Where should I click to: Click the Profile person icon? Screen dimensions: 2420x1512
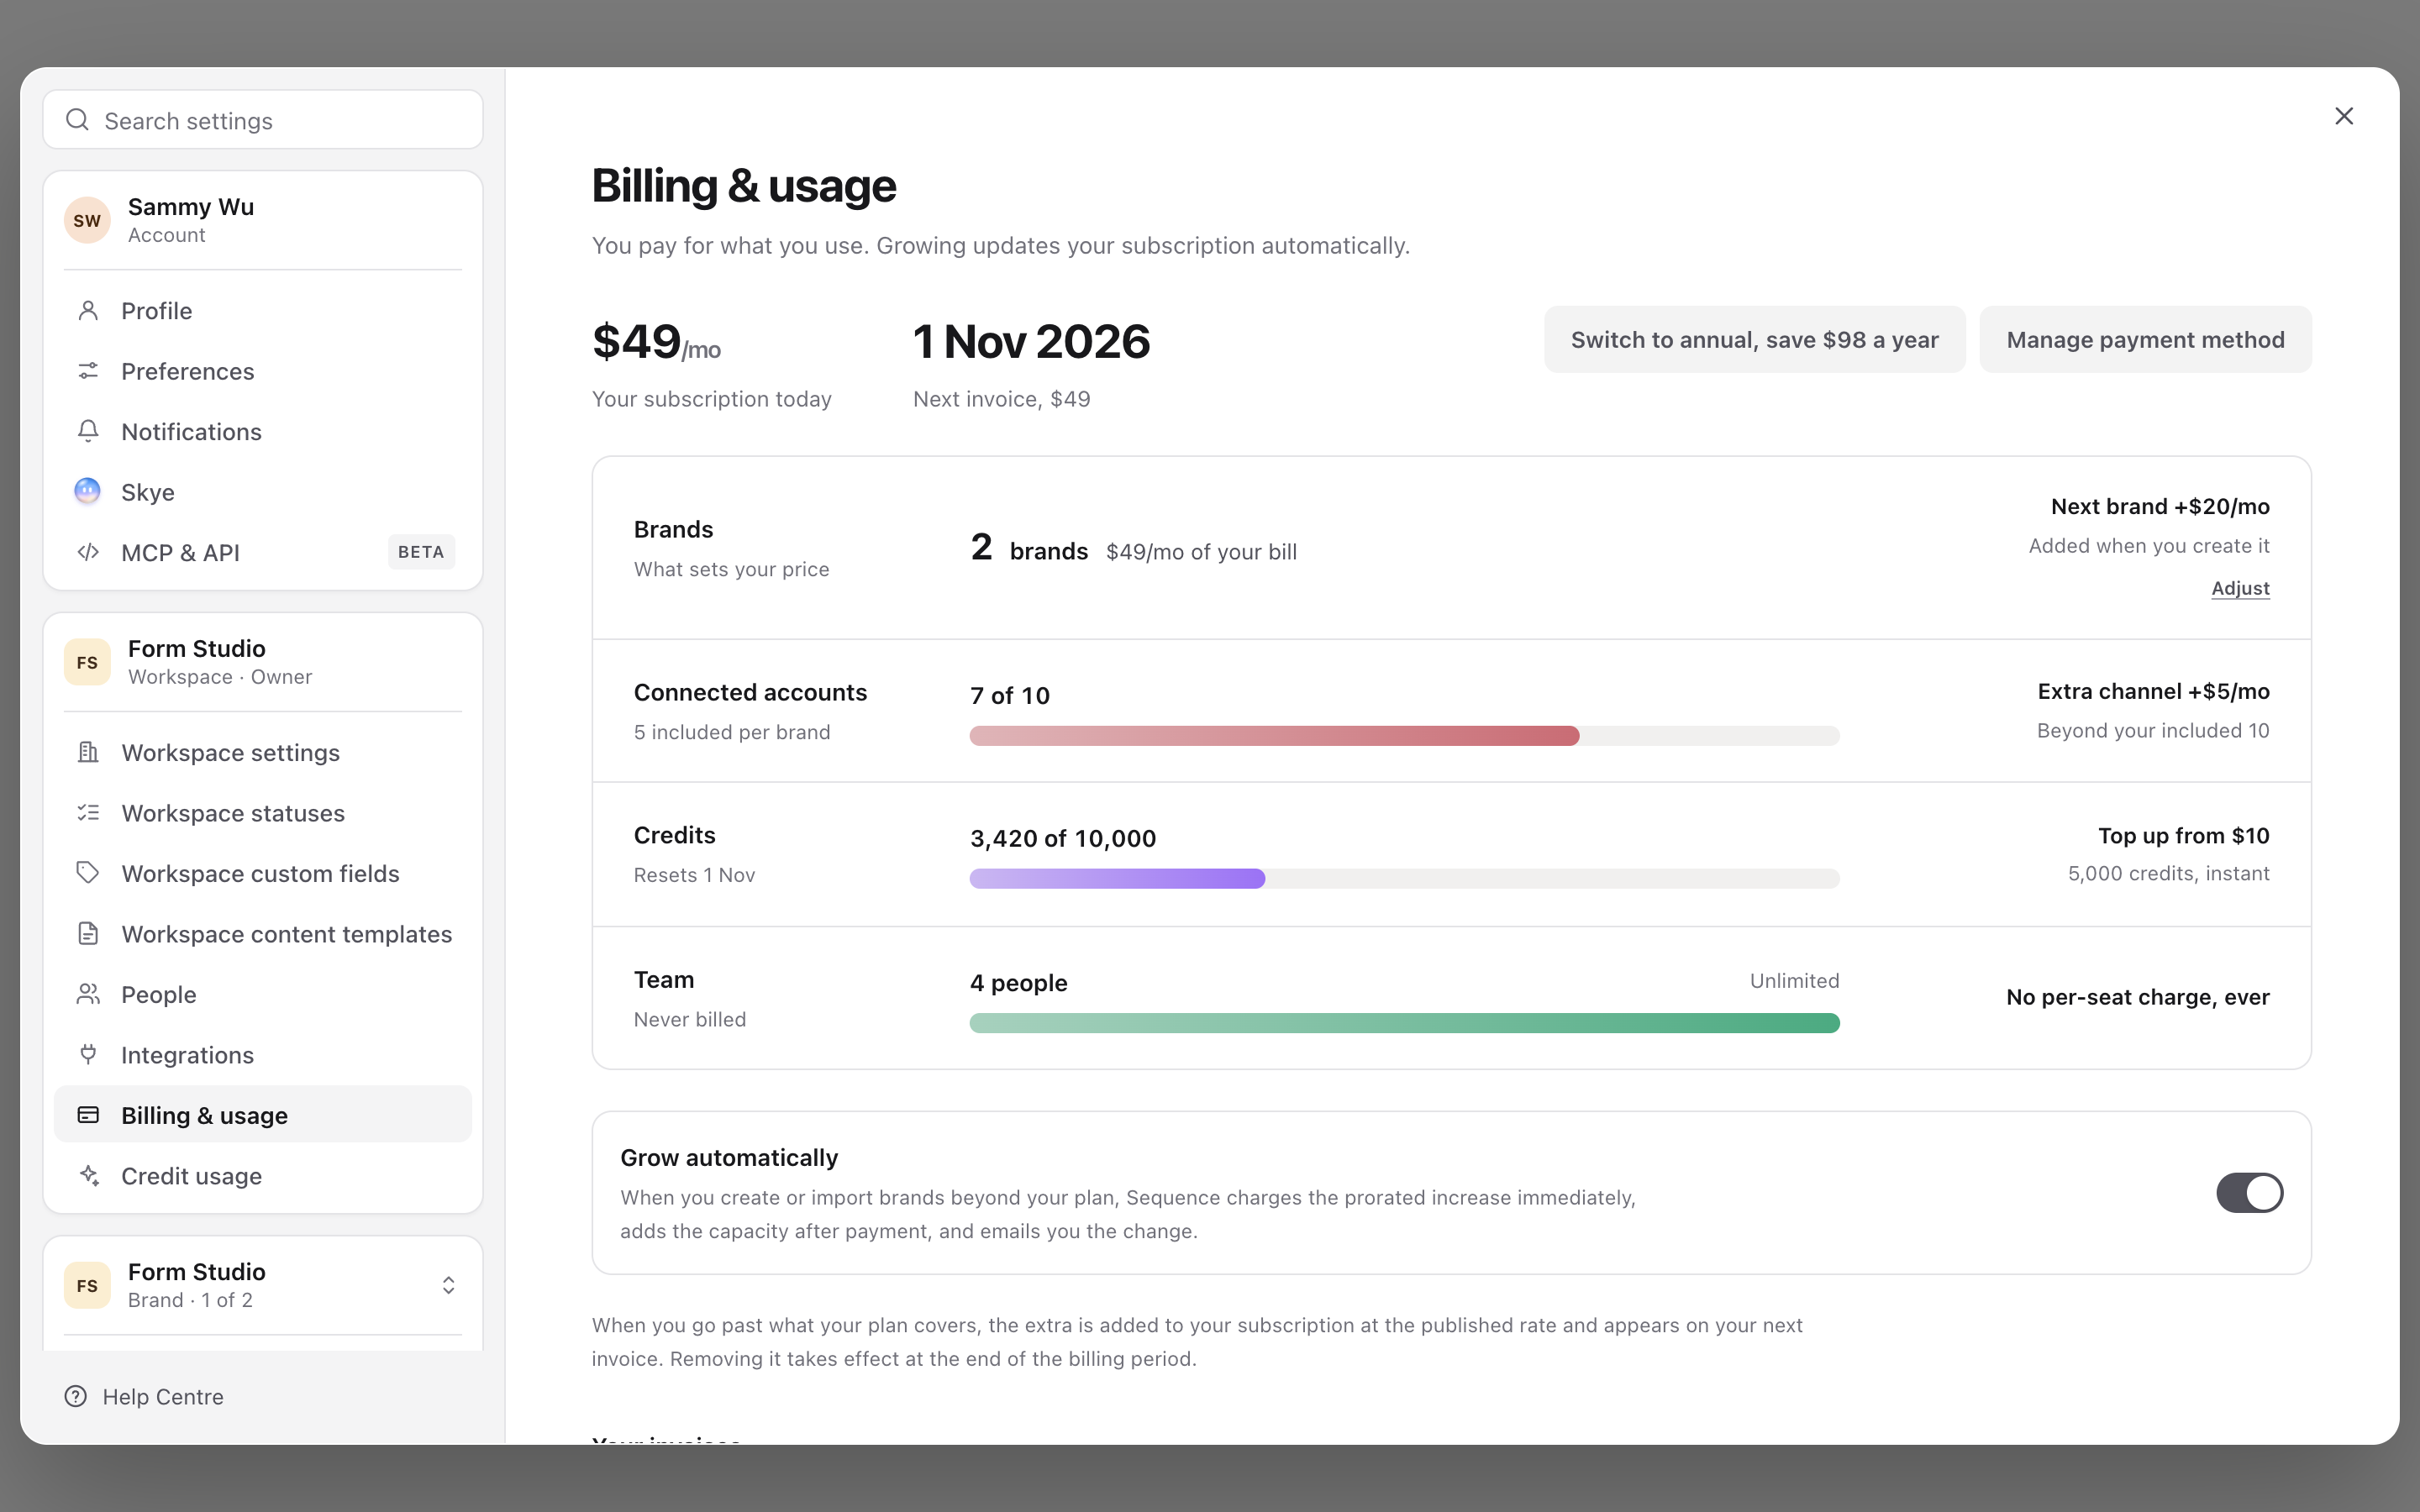coord(88,311)
